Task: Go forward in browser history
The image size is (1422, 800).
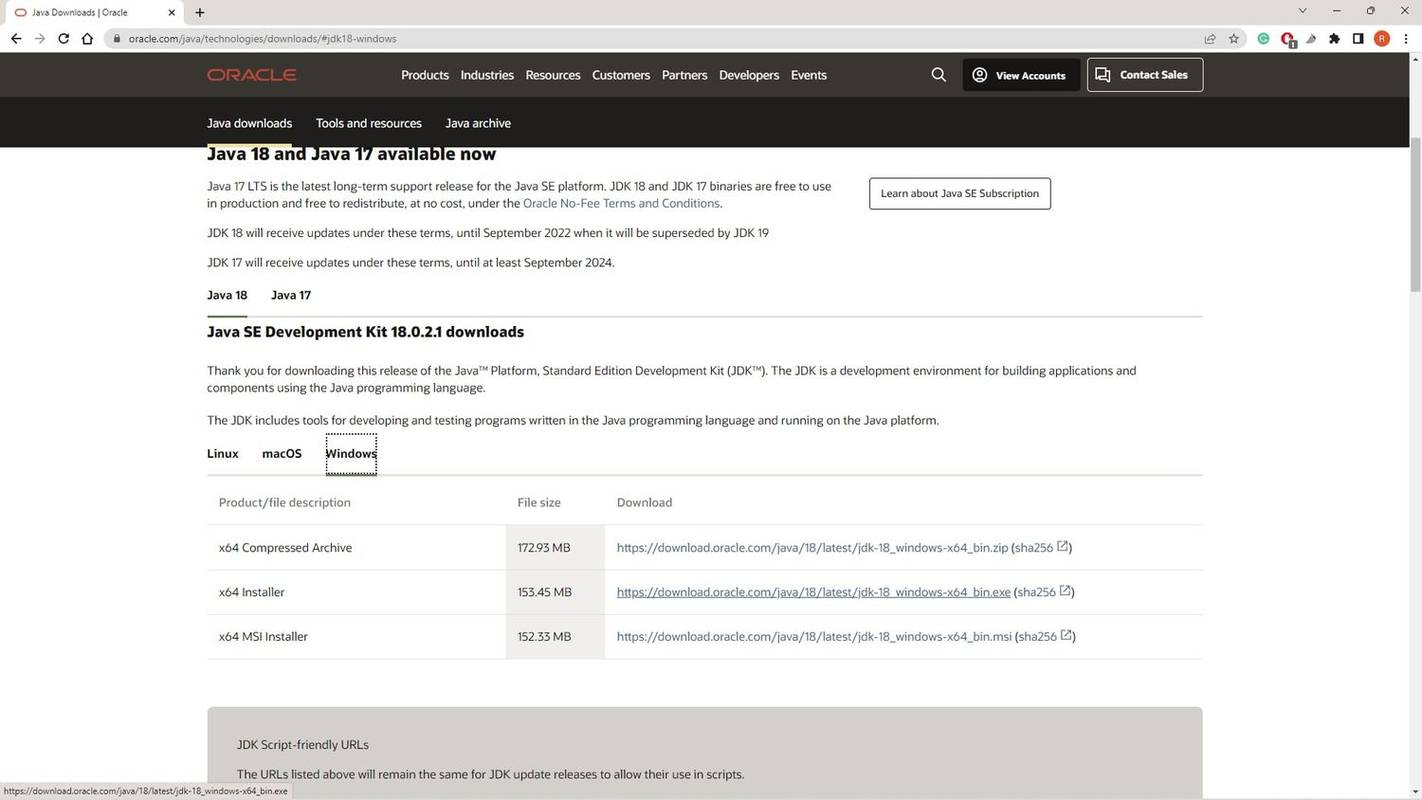Action: point(40,39)
